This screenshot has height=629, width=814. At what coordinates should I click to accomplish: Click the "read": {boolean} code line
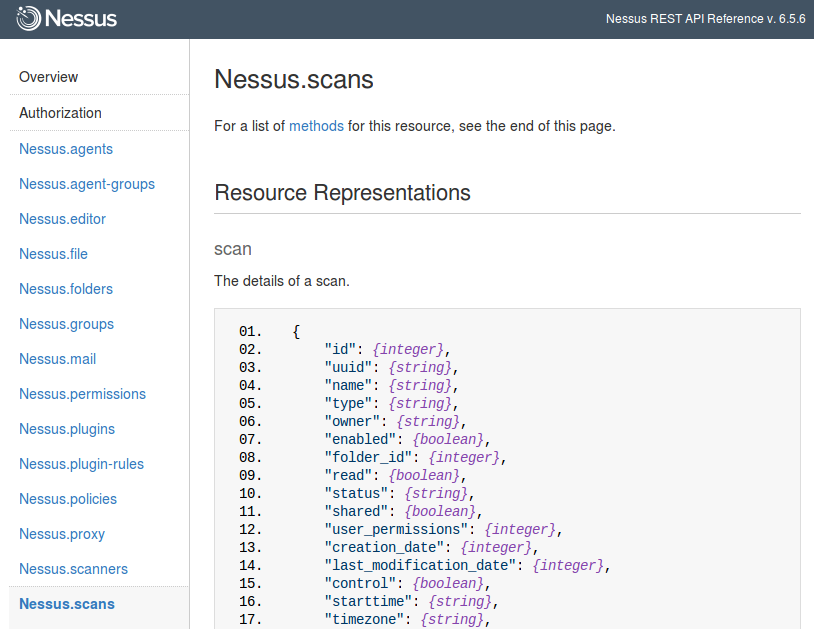(396, 475)
